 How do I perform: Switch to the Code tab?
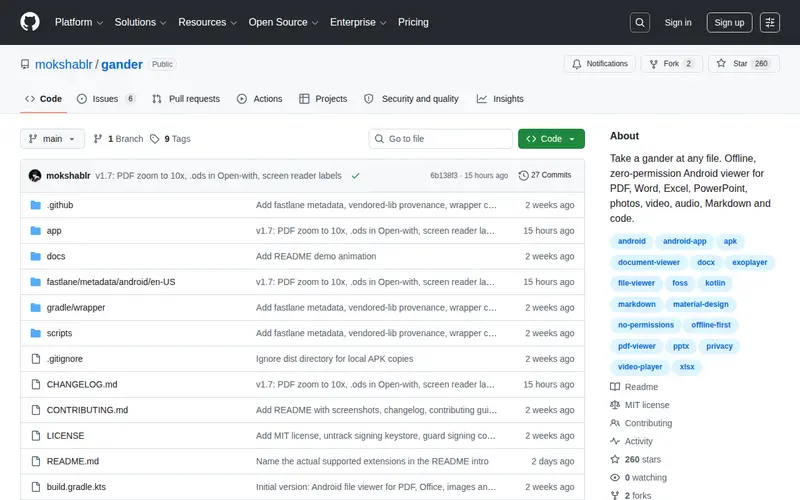click(x=43, y=99)
